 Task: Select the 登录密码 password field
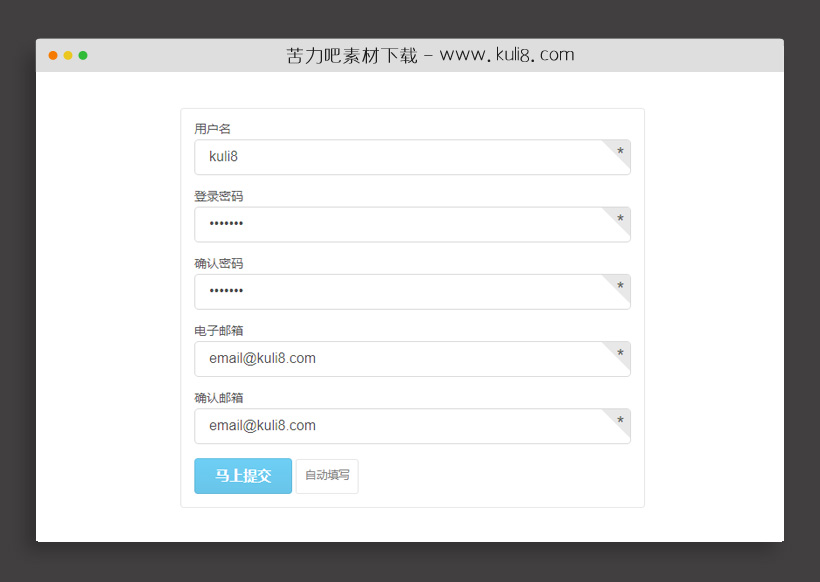click(x=400, y=224)
